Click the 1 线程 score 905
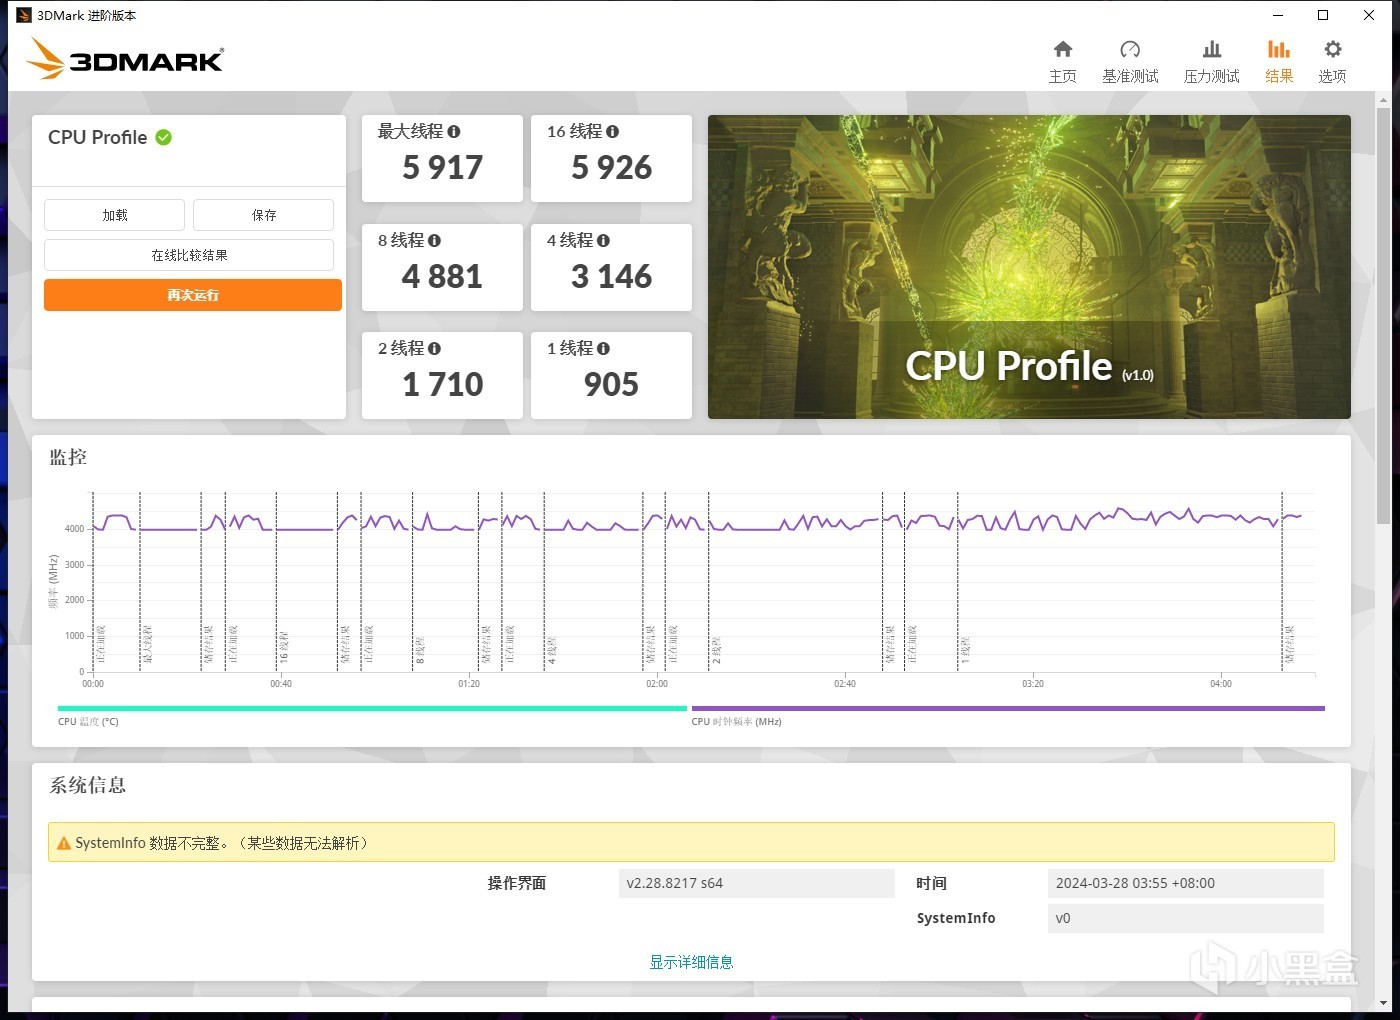This screenshot has height=1020, width=1400. 611,384
